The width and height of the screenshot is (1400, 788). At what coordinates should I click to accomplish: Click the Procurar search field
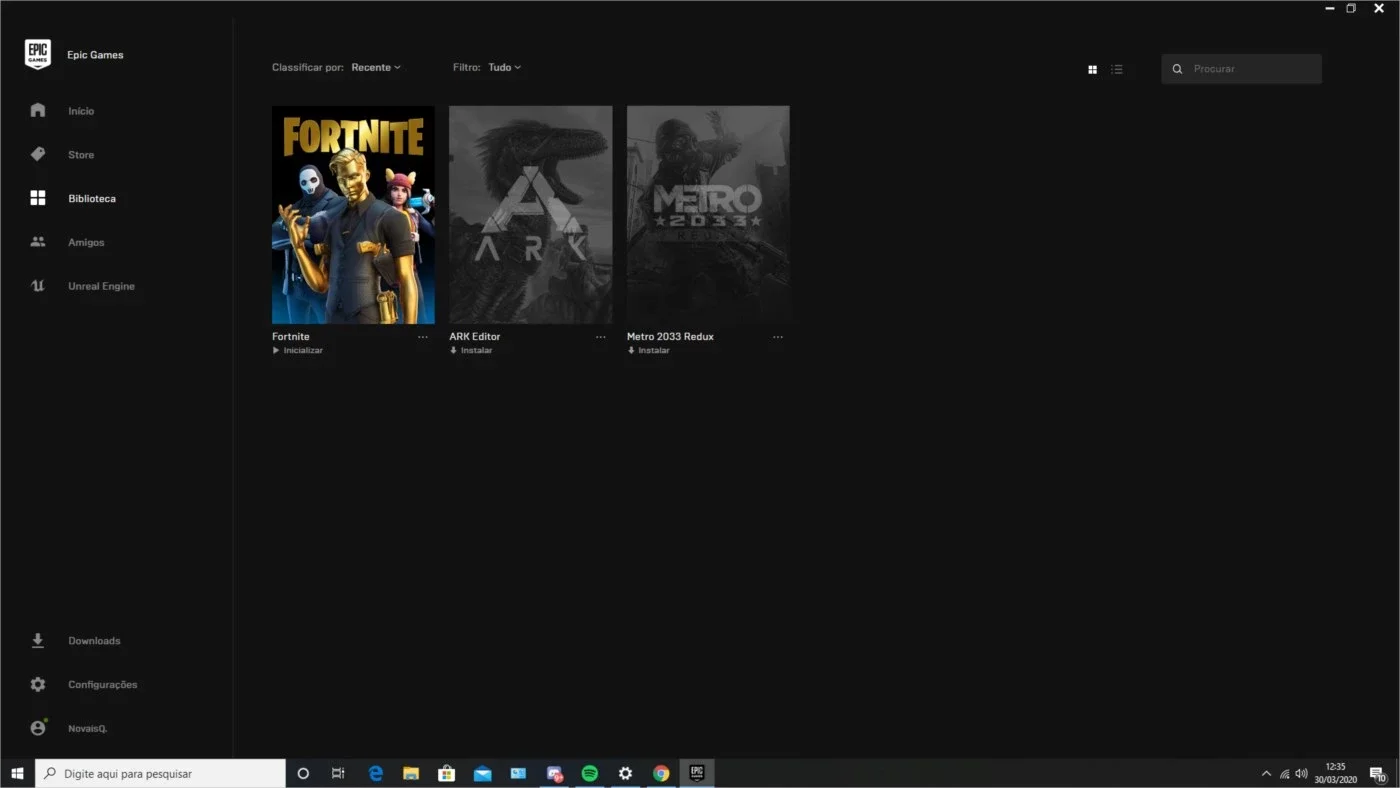coord(1241,69)
